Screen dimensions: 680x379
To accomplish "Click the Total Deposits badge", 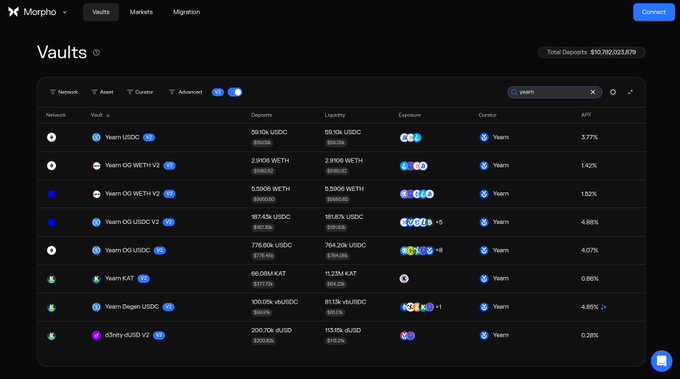I will pyautogui.click(x=591, y=52).
